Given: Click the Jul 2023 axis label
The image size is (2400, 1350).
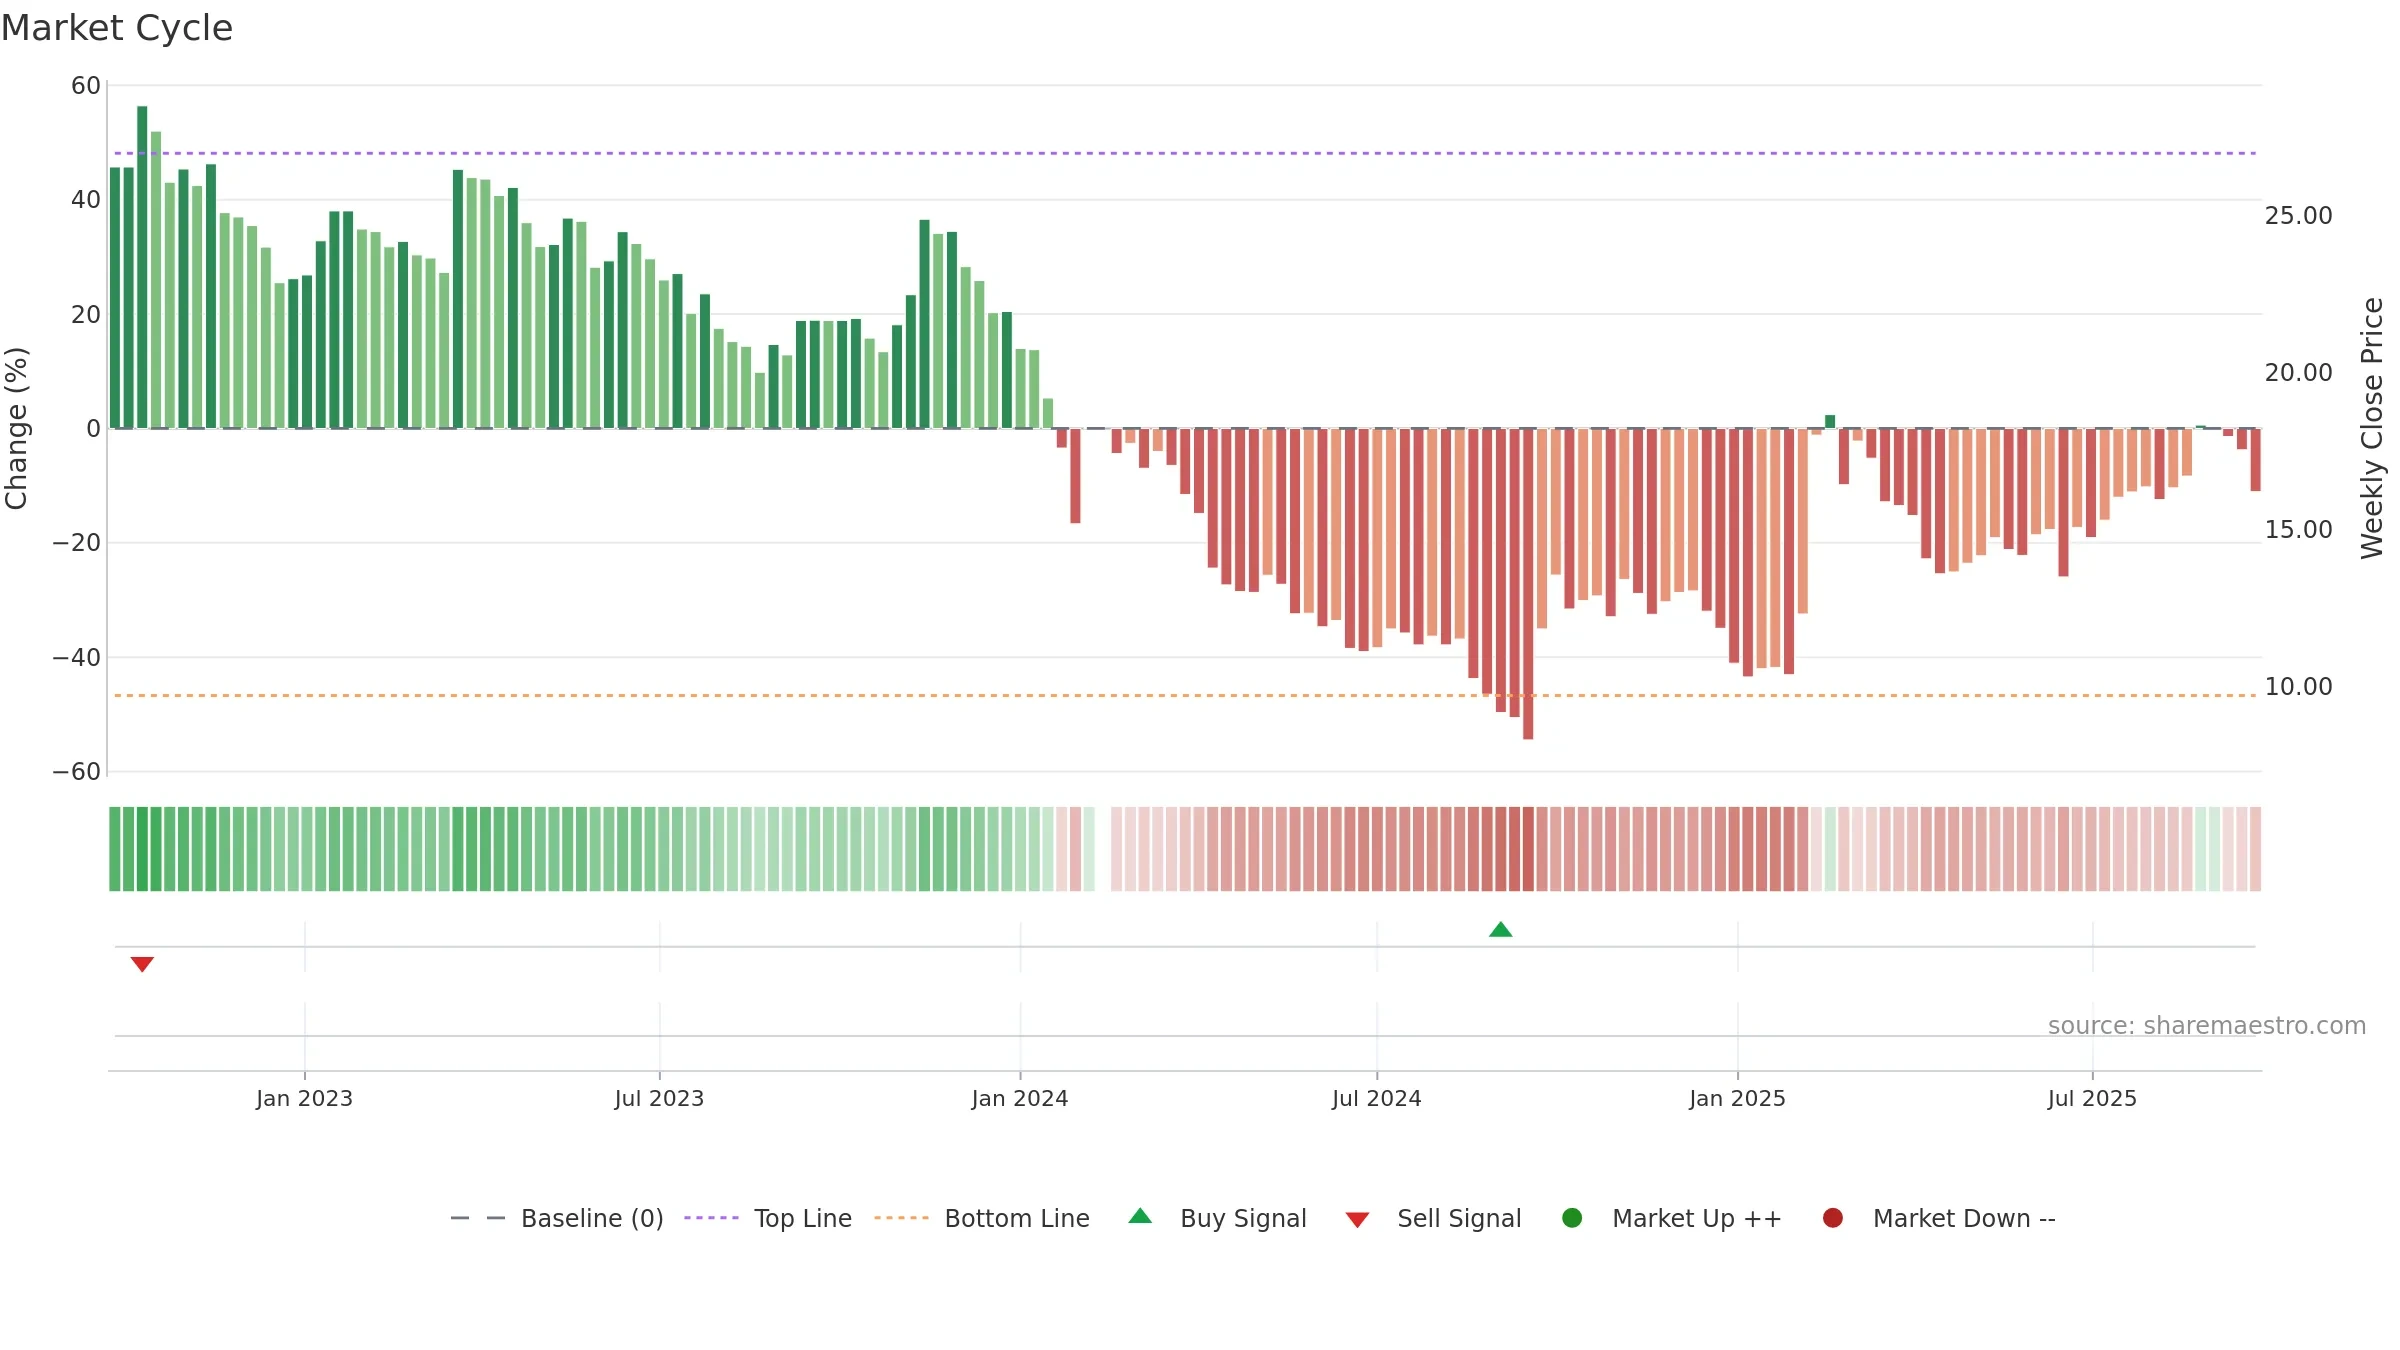Looking at the screenshot, I should 659,1098.
